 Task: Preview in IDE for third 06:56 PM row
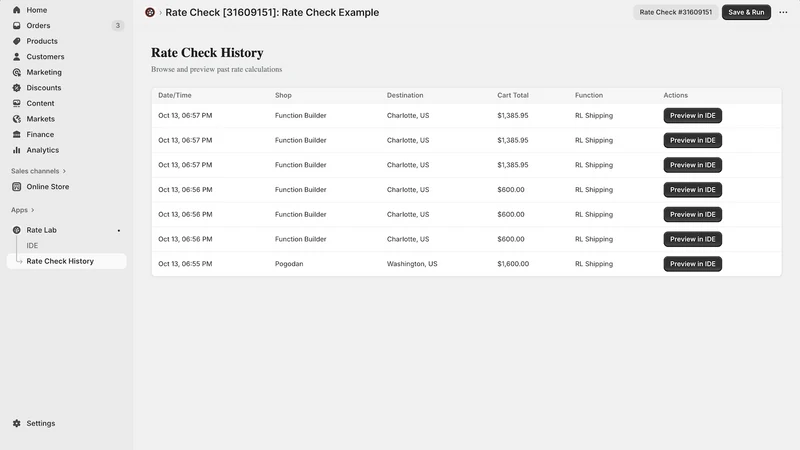click(x=692, y=239)
